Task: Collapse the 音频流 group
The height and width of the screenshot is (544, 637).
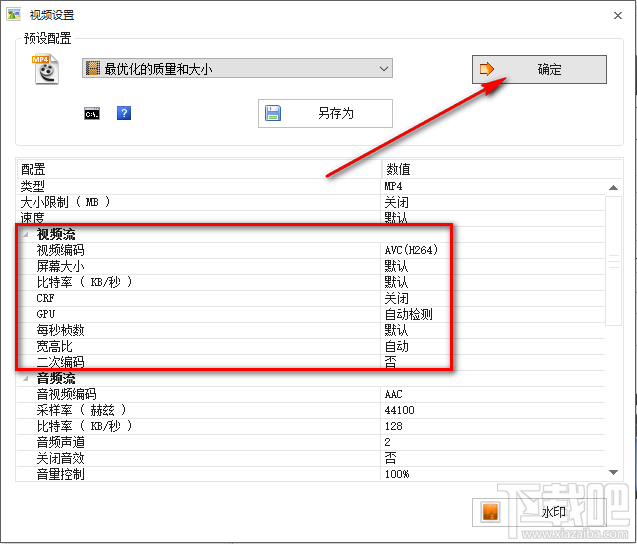Action: [26, 378]
